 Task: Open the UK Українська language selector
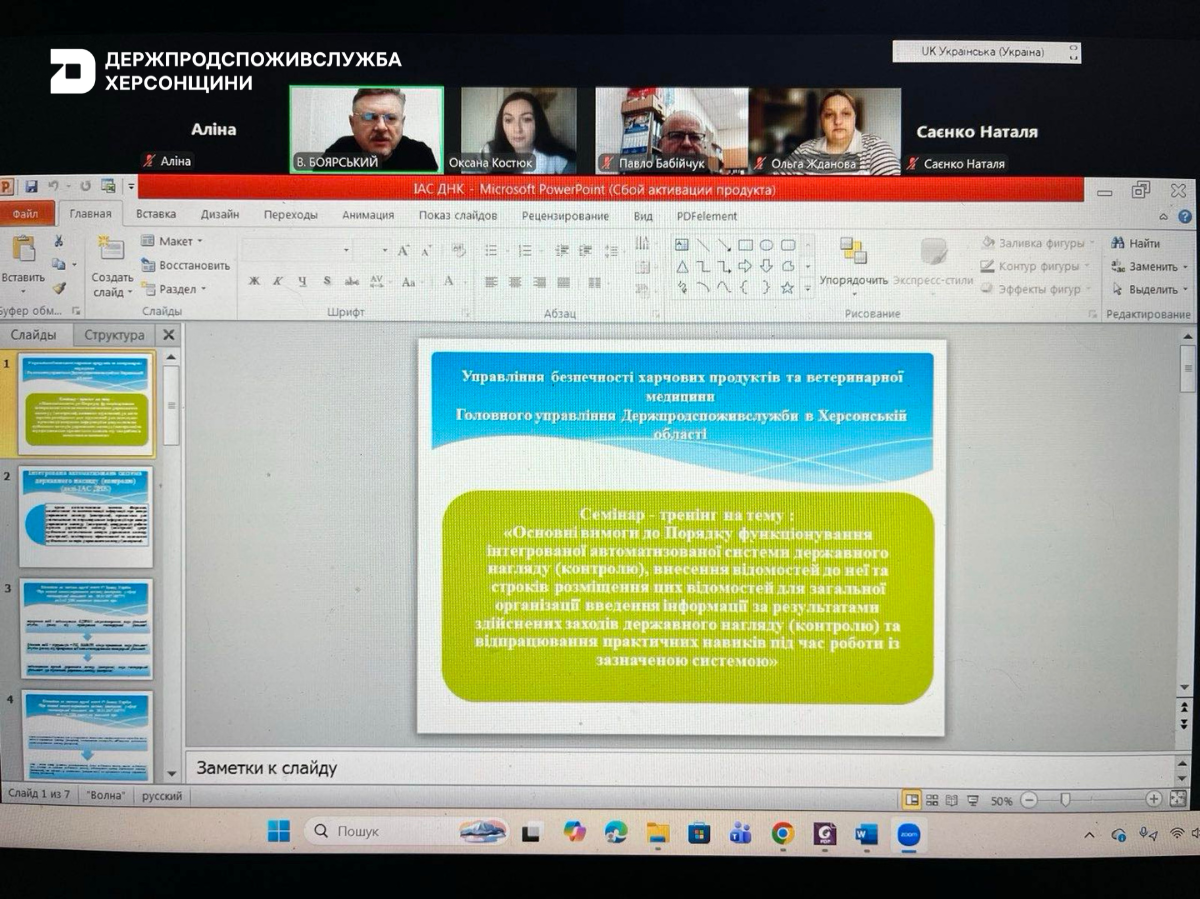[985, 52]
